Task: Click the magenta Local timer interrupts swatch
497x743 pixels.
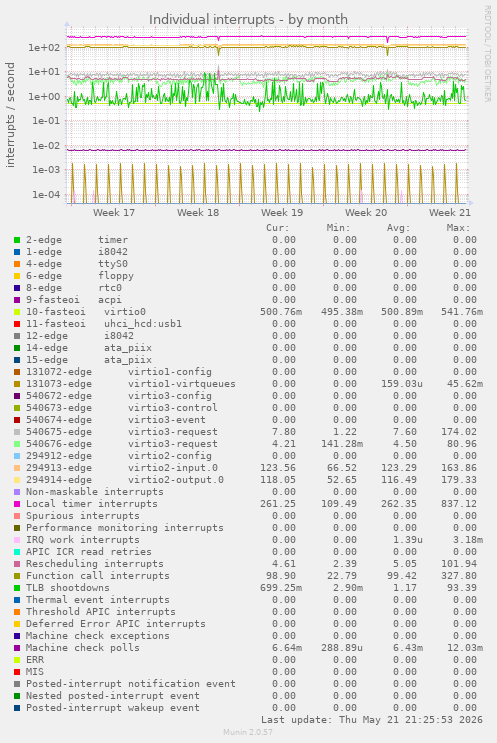Action: (x=17, y=504)
